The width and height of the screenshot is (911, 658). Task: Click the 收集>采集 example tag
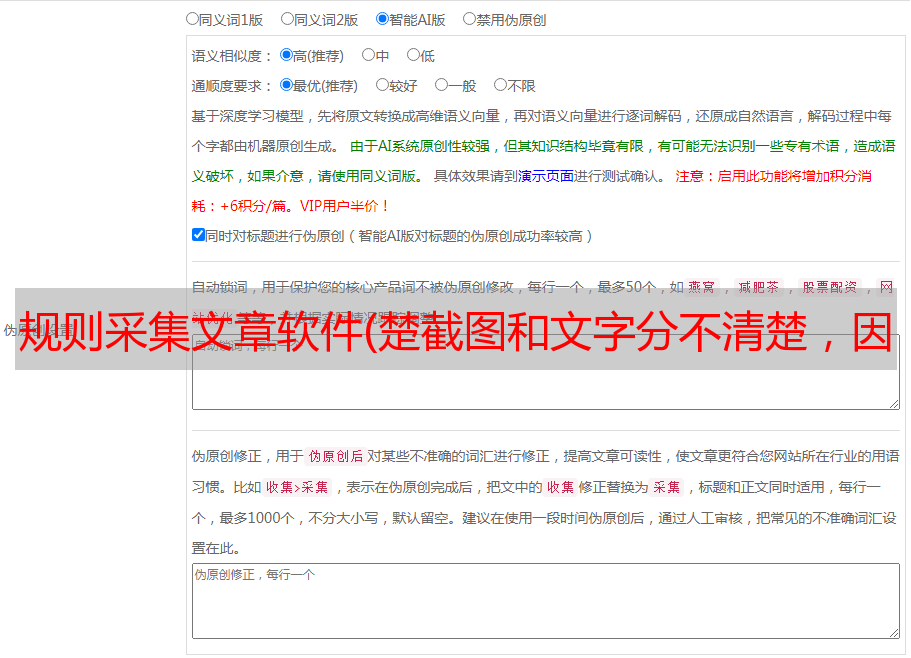(297, 487)
